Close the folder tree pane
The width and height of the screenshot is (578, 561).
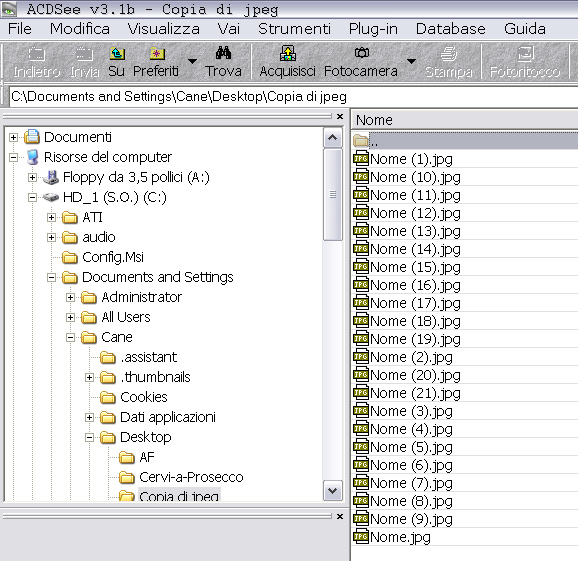coord(340,116)
